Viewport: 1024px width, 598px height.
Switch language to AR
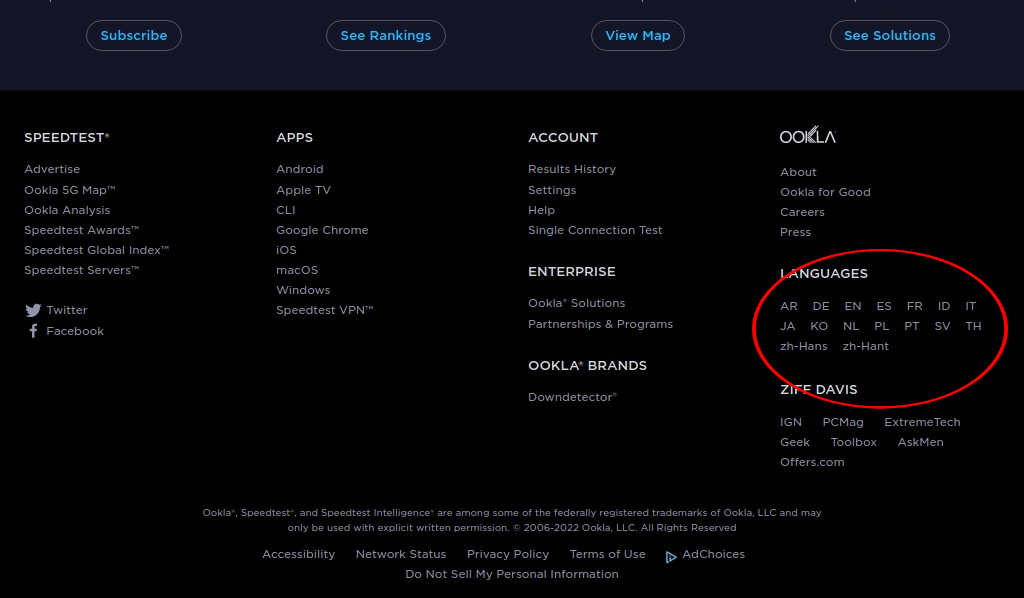tap(789, 306)
